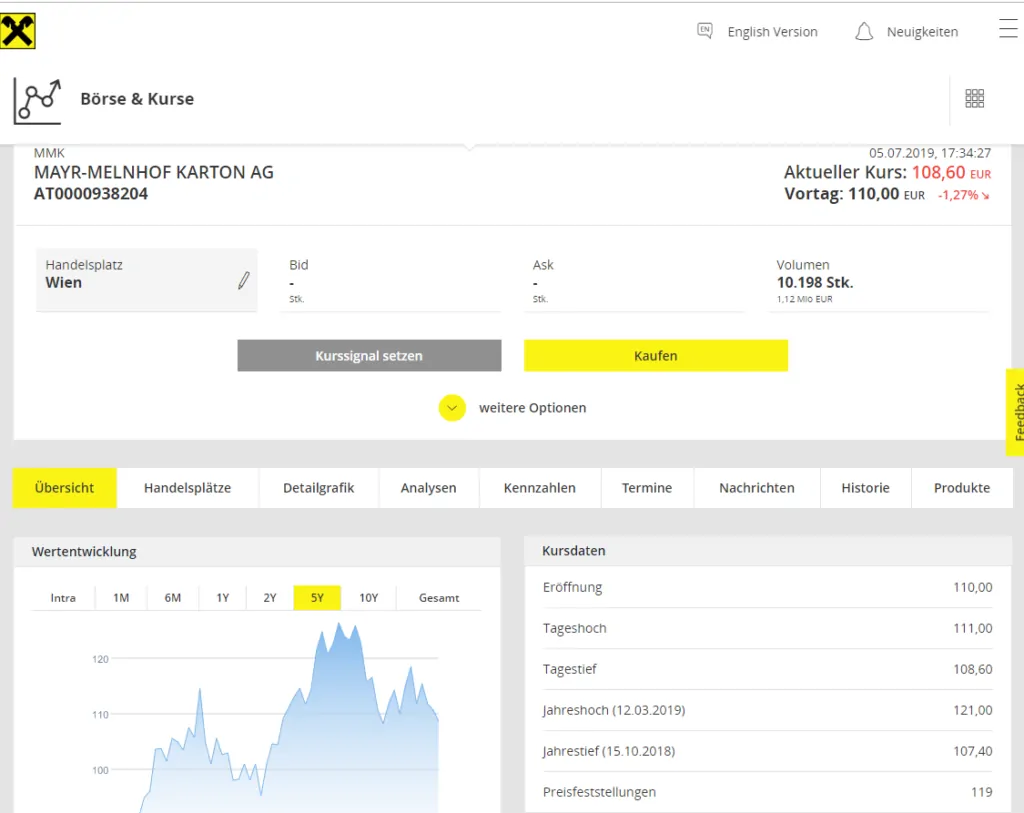
Task: Select the 5Y chart range
Action: [x=317, y=598]
